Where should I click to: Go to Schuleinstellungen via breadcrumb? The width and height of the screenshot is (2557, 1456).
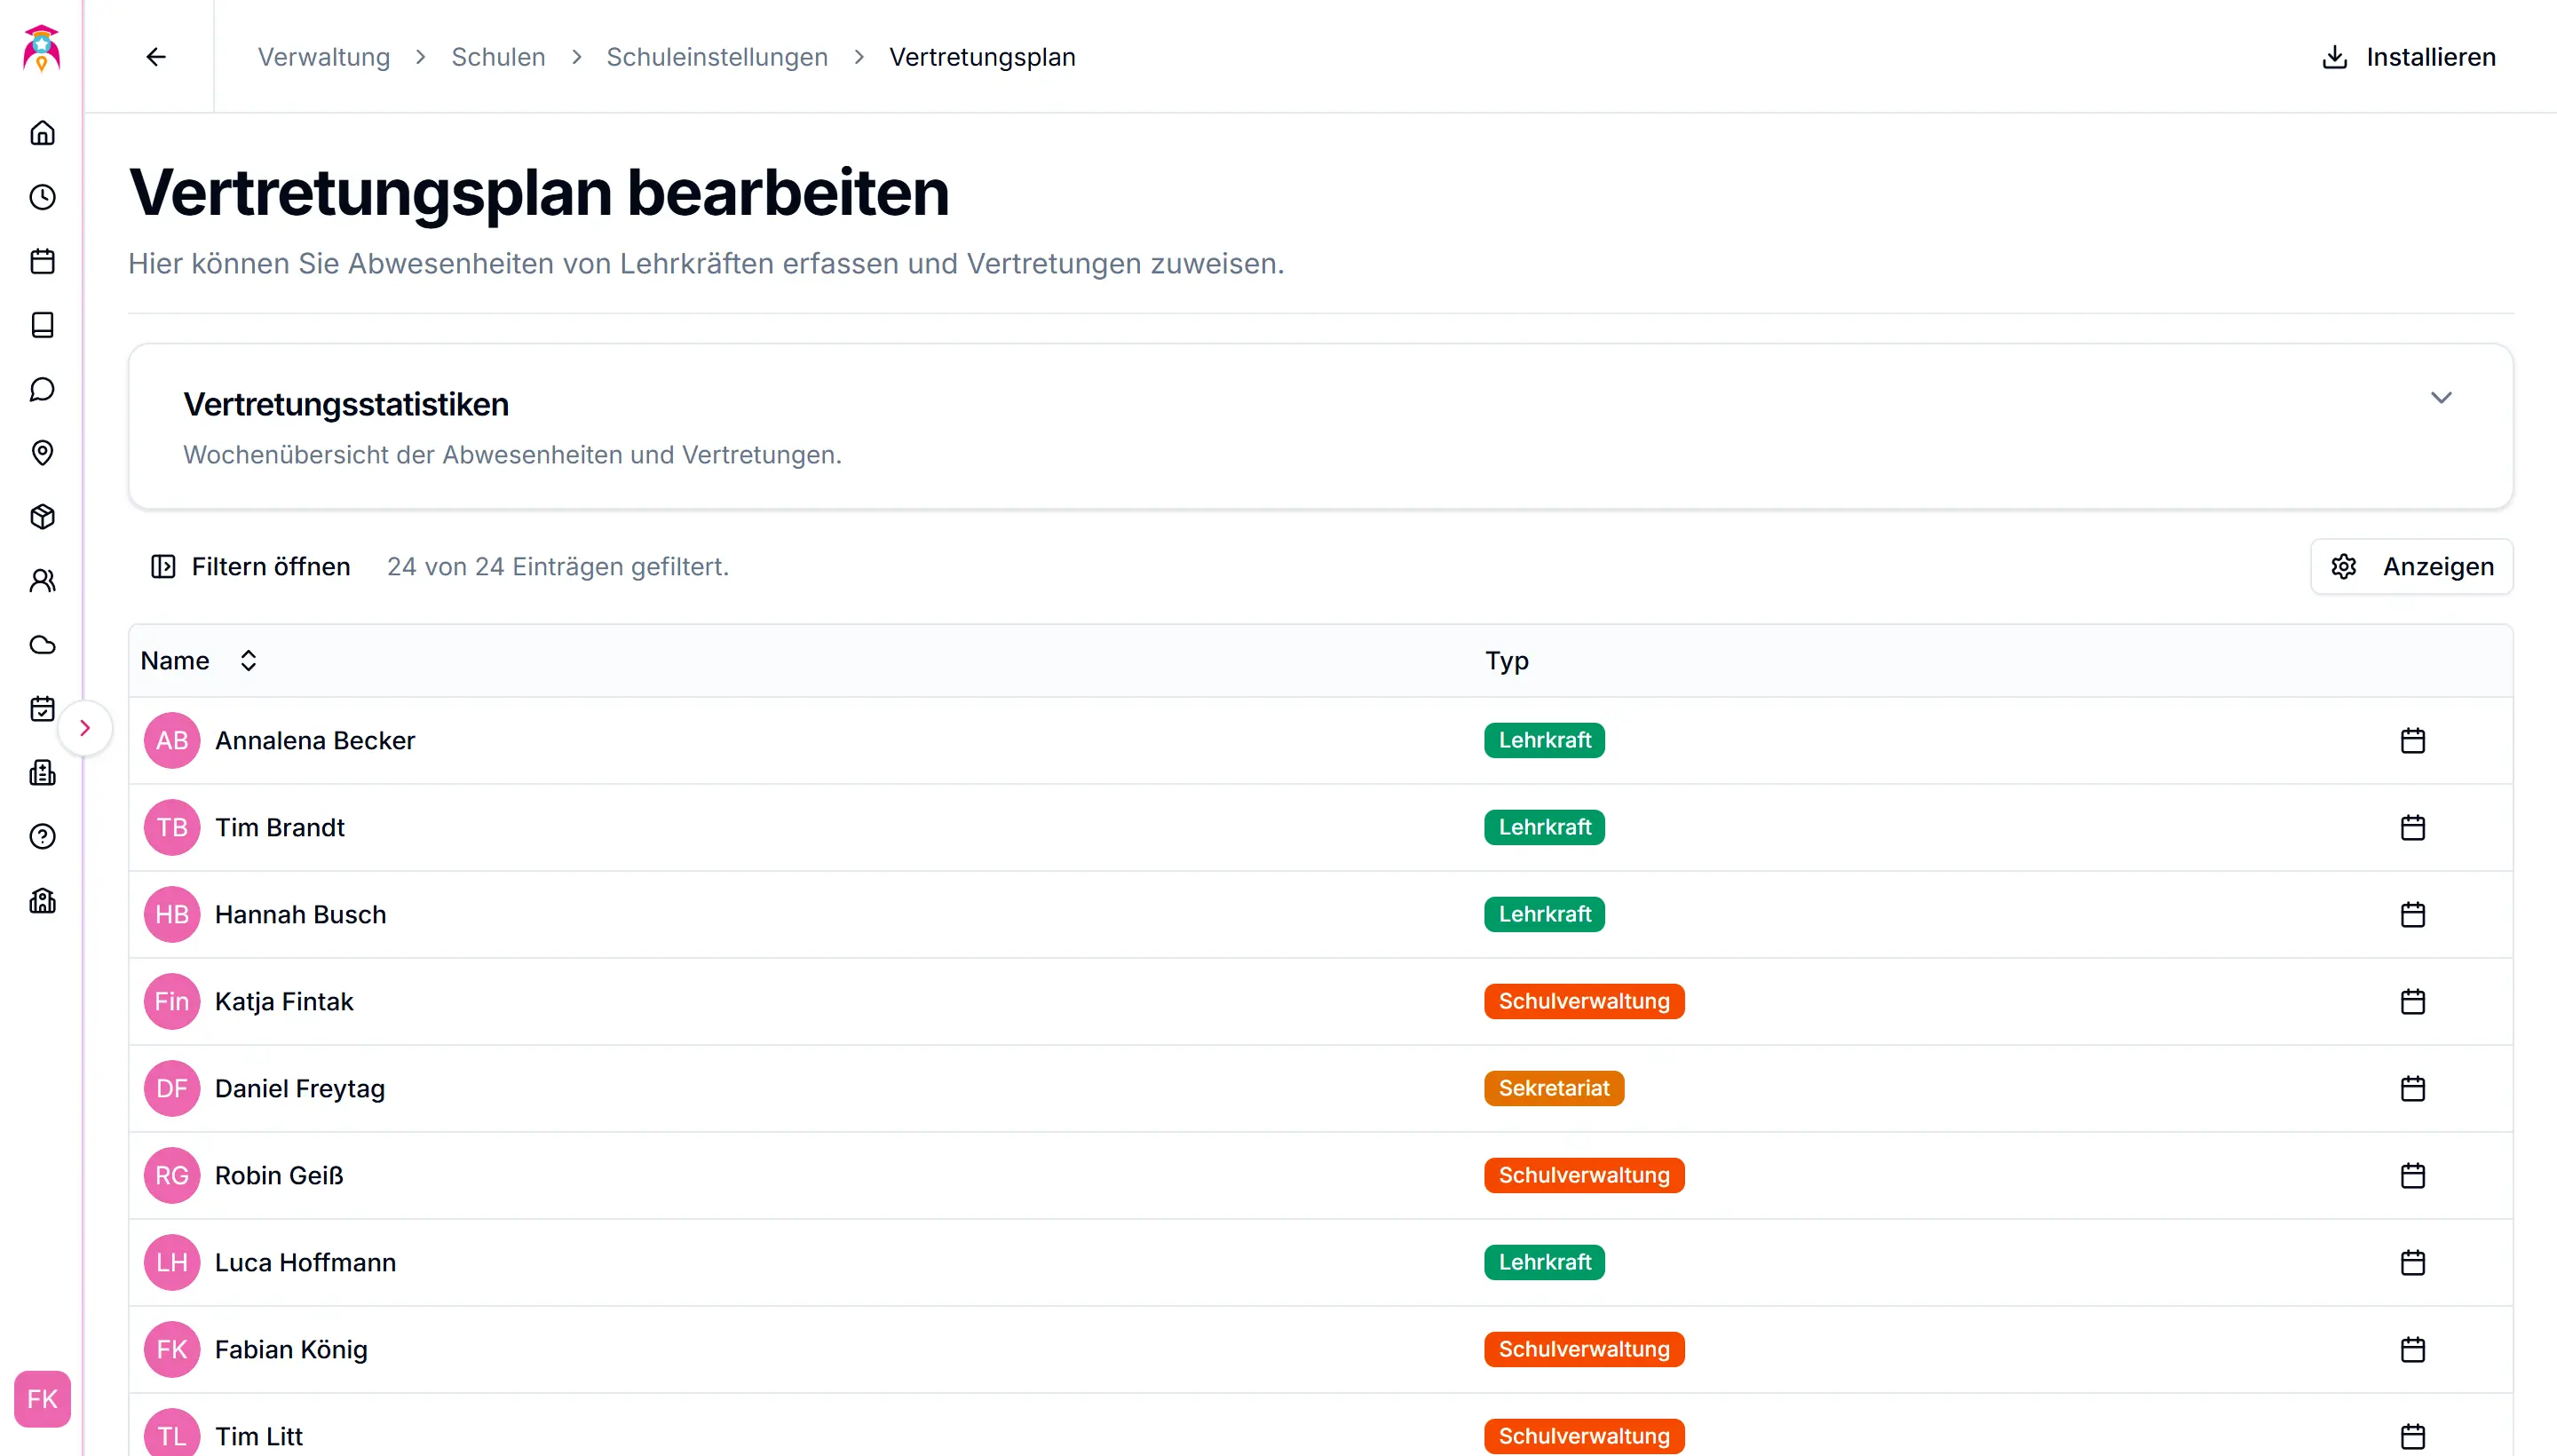pyautogui.click(x=717, y=57)
